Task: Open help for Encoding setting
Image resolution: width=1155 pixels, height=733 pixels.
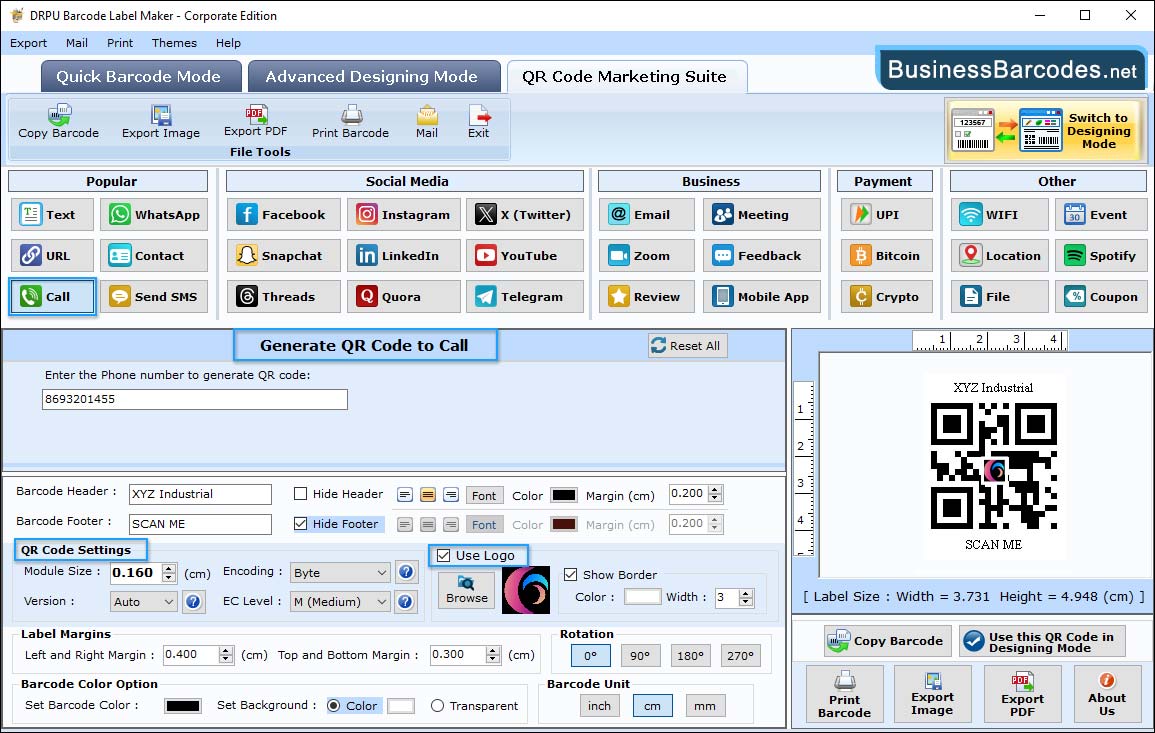Action: click(406, 572)
